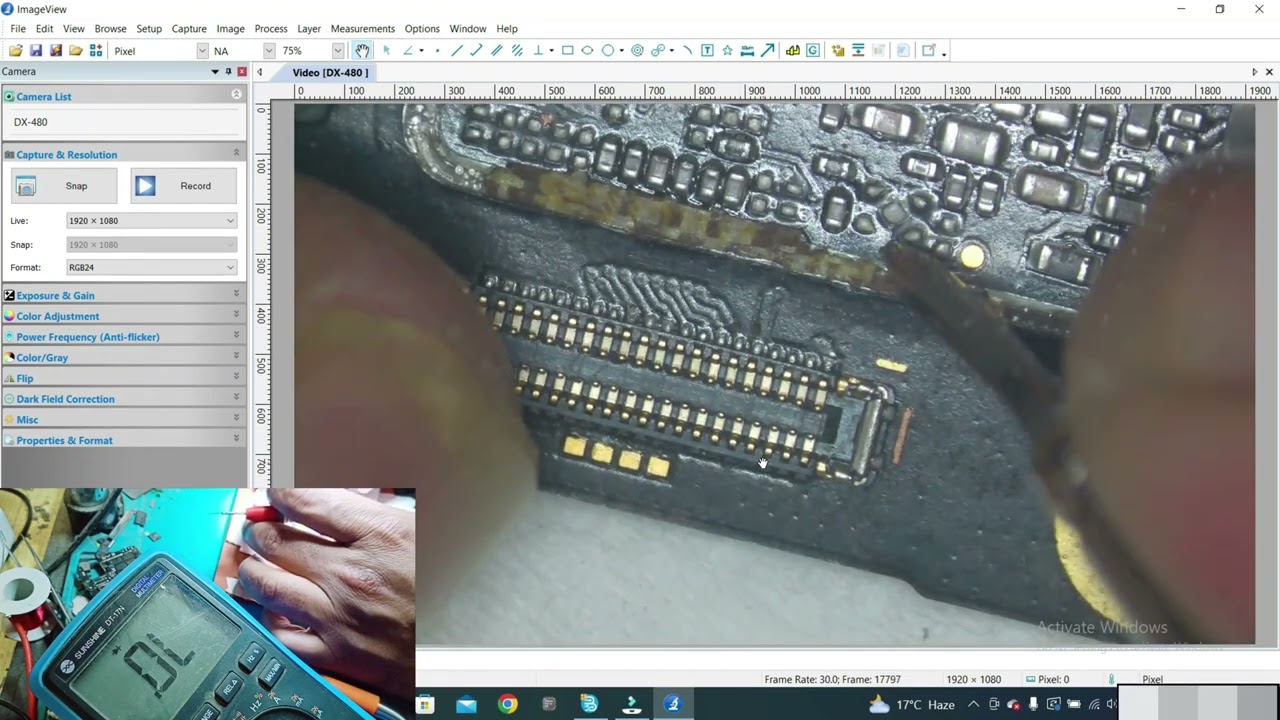Open the Layer menu

pyautogui.click(x=309, y=29)
